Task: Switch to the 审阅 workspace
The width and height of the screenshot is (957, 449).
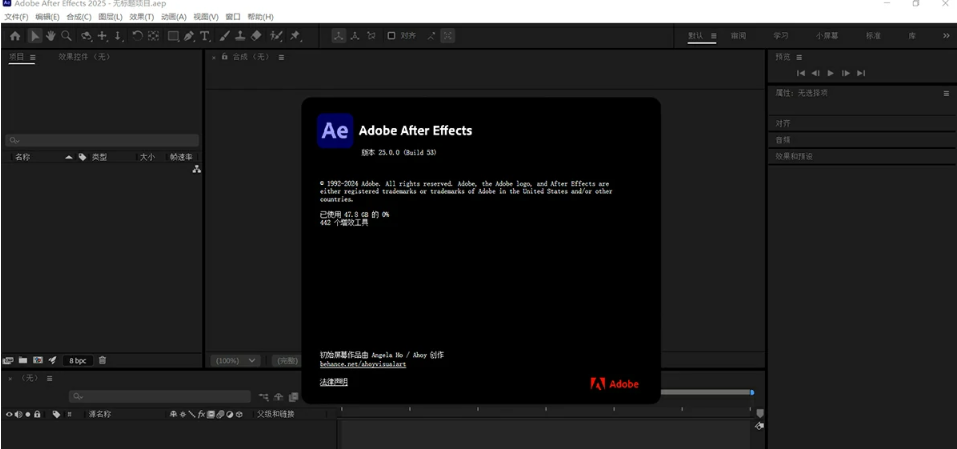Action: (739, 36)
